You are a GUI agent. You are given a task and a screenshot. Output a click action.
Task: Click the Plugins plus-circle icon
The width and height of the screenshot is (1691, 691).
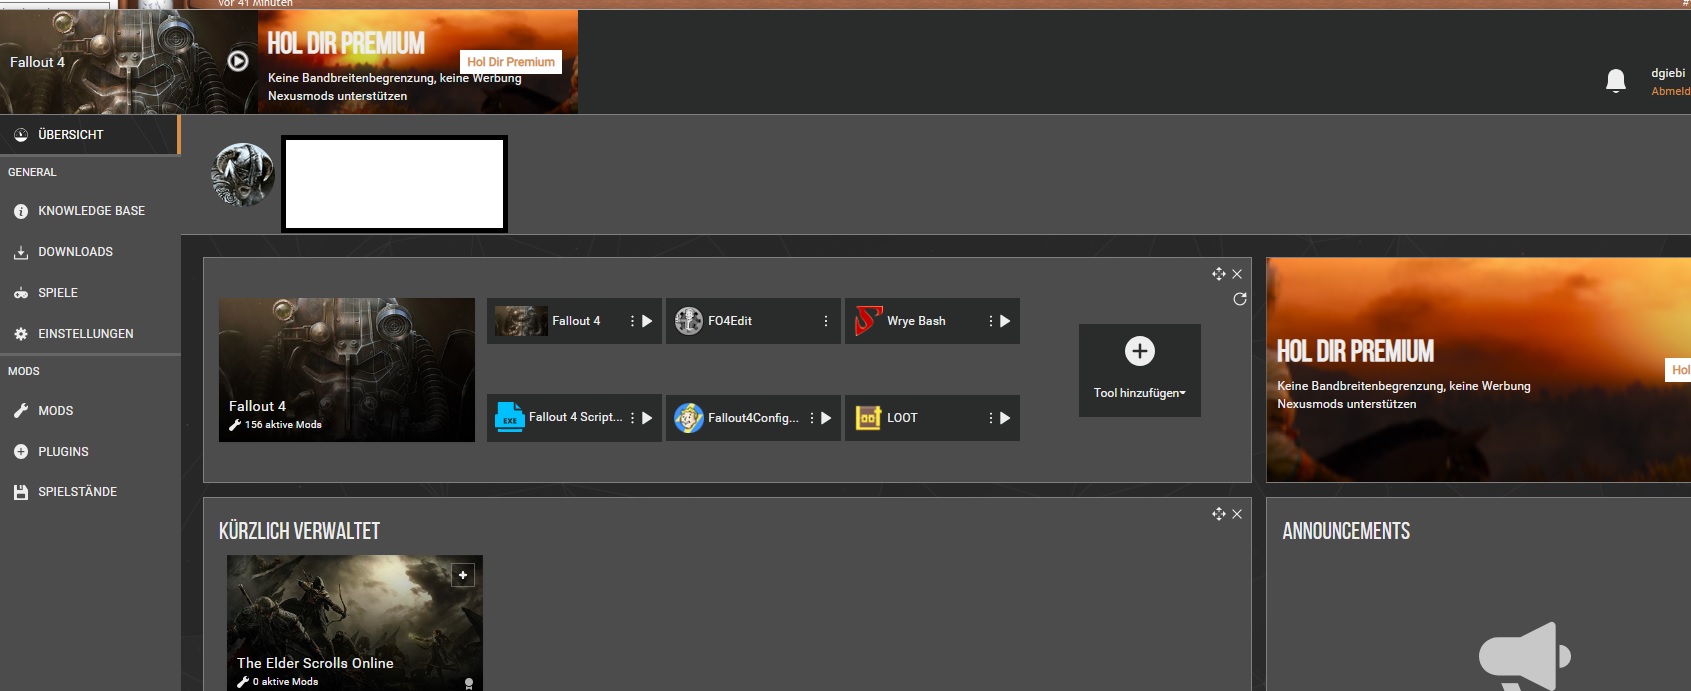21,452
